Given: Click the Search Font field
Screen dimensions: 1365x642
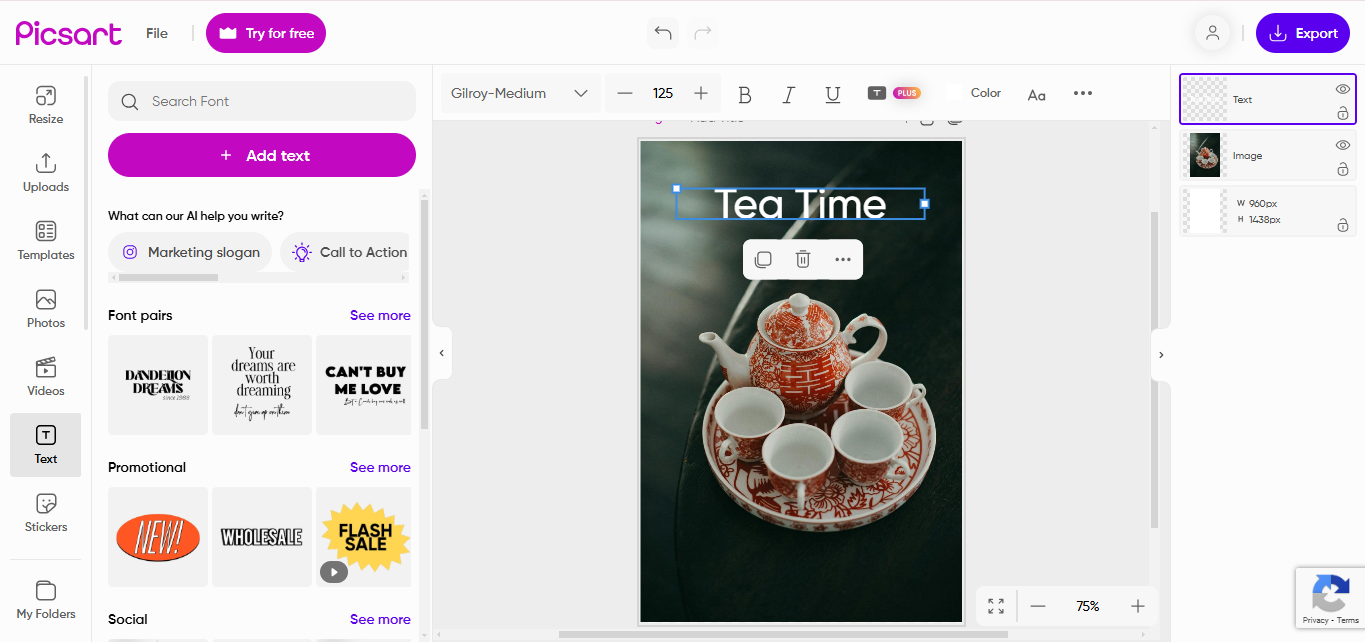Looking at the screenshot, I should point(262,101).
